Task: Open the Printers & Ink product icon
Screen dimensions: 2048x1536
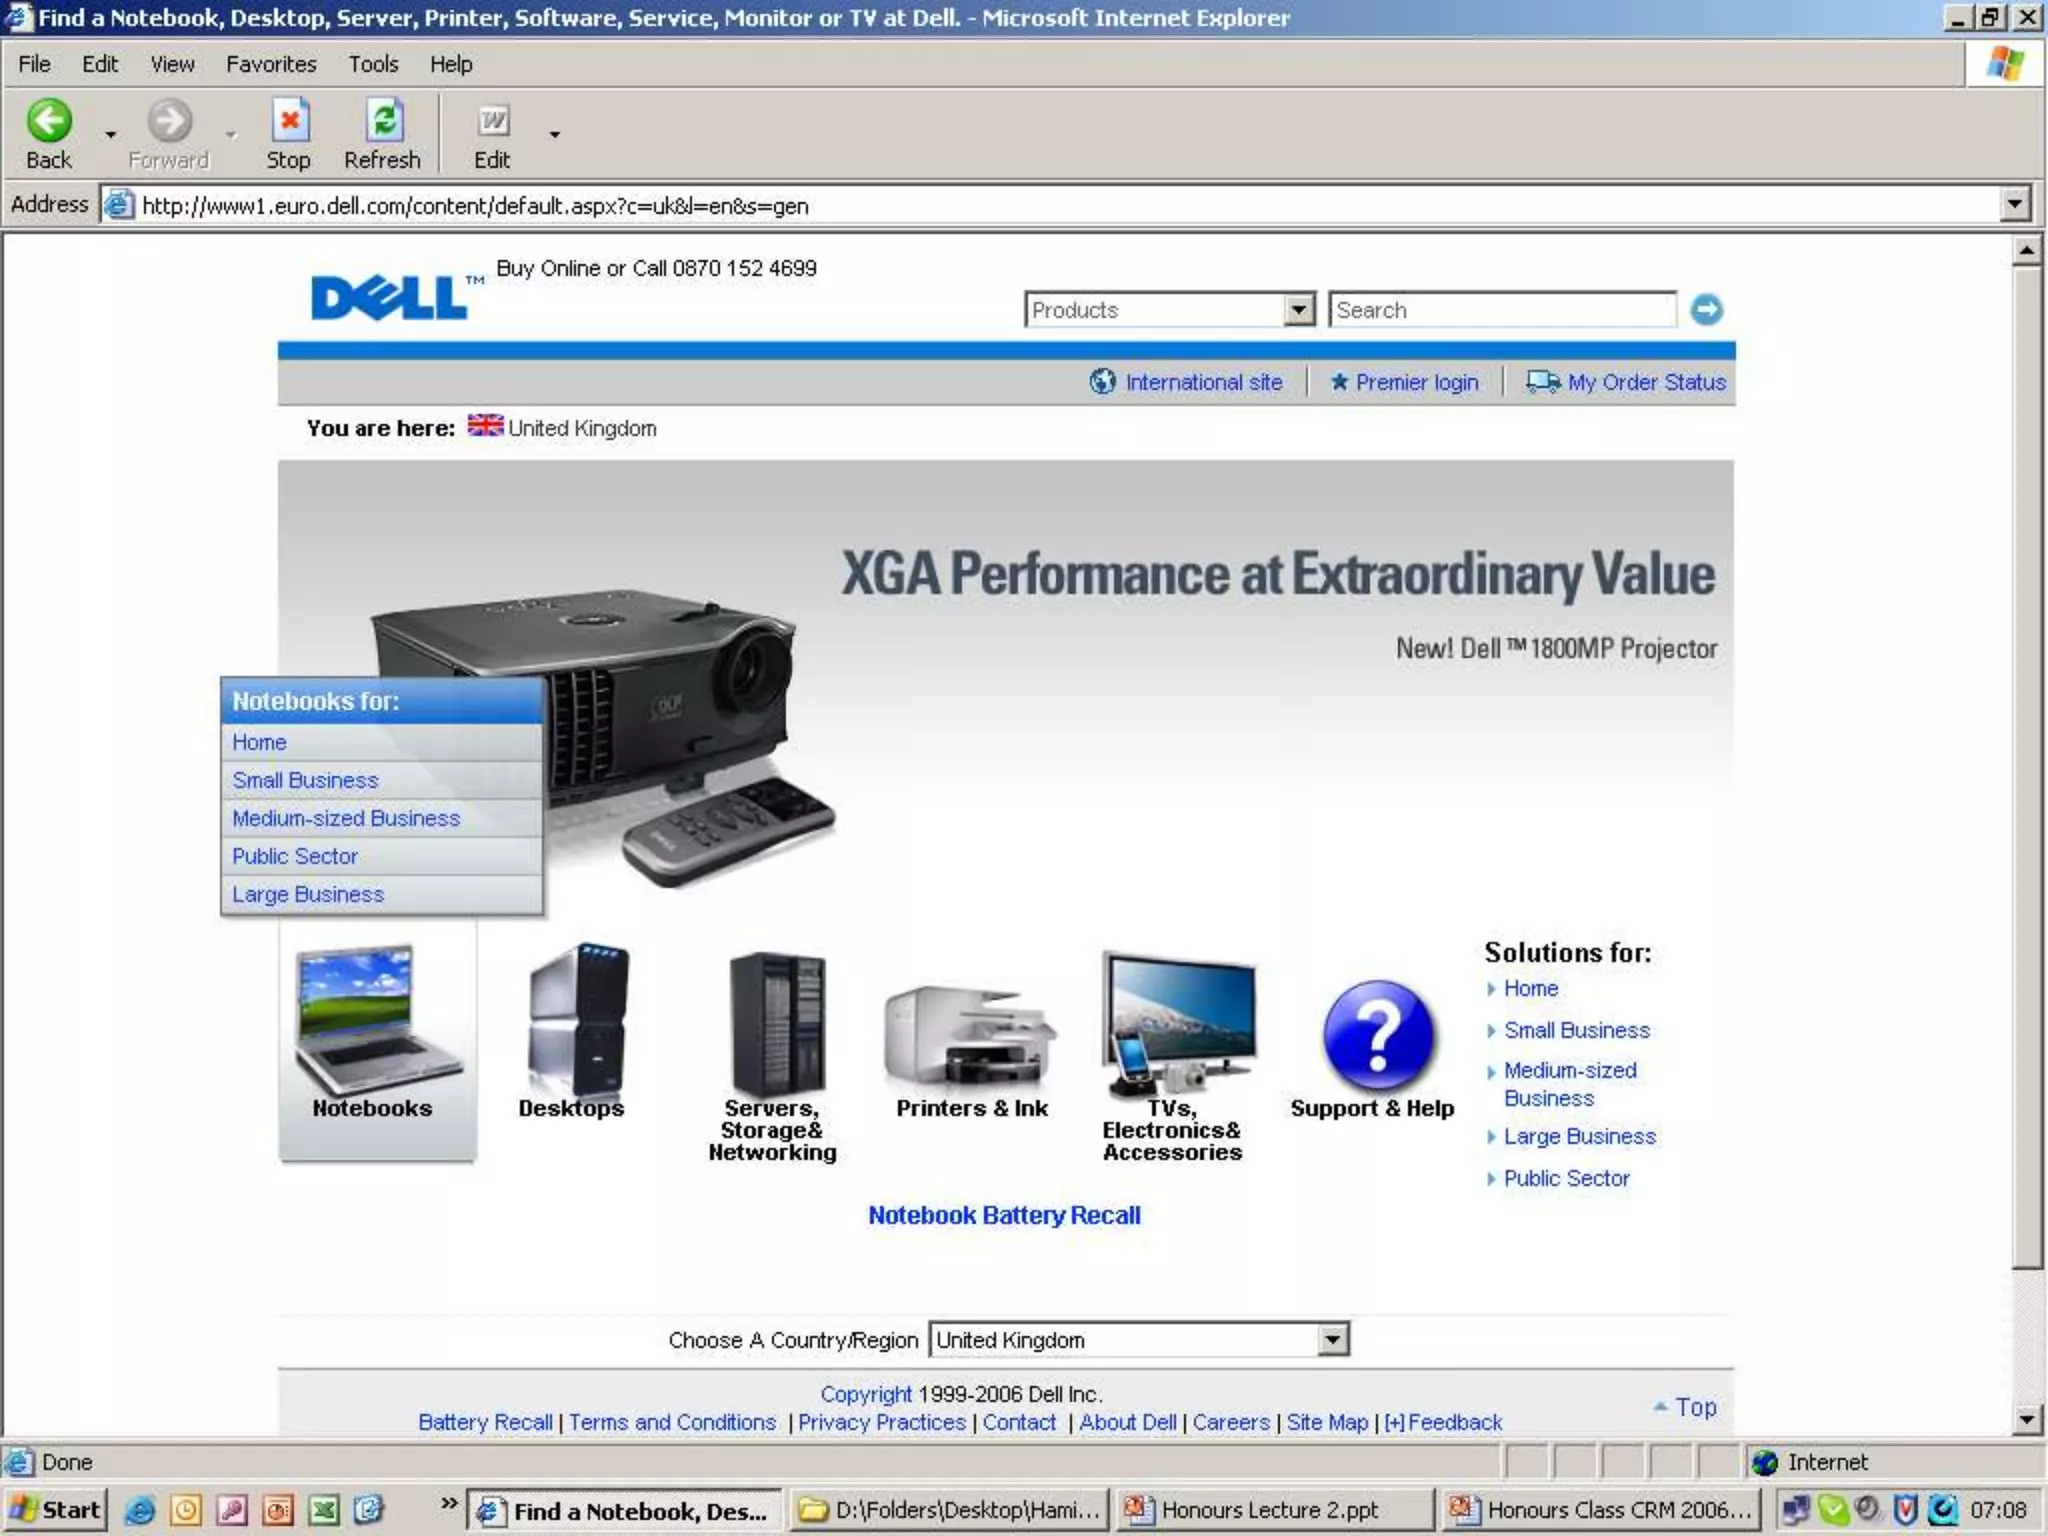Action: (x=969, y=1035)
